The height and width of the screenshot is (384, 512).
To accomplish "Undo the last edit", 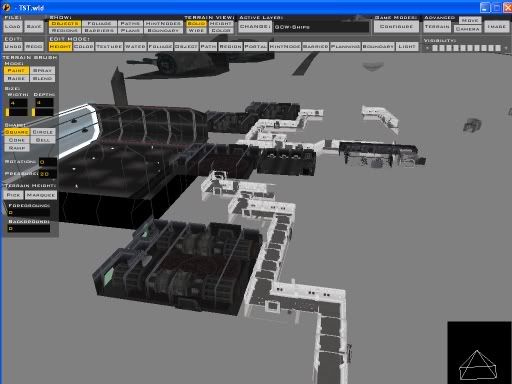I will tap(13, 46).
